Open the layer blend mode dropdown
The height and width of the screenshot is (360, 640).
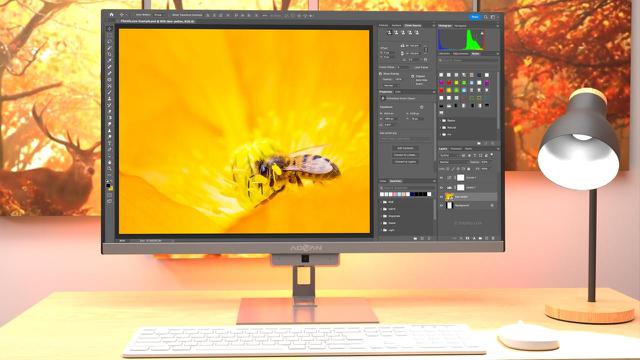(x=453, y=162)
